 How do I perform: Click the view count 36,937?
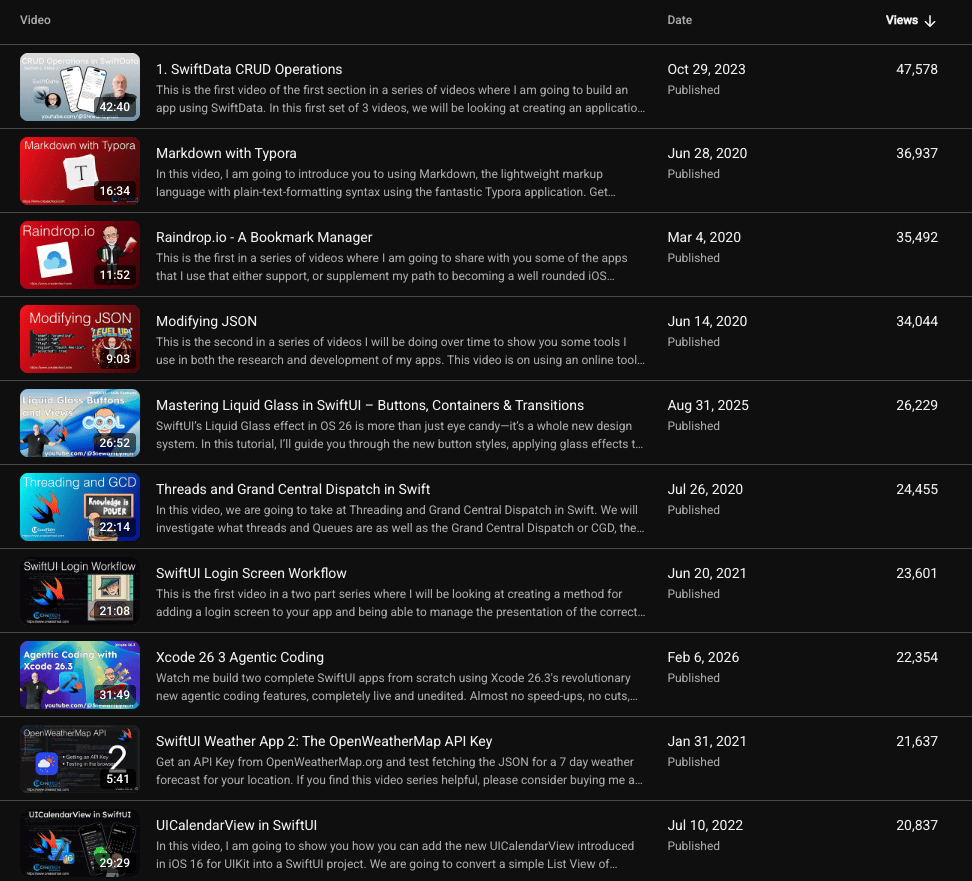(x=917, y=153)
